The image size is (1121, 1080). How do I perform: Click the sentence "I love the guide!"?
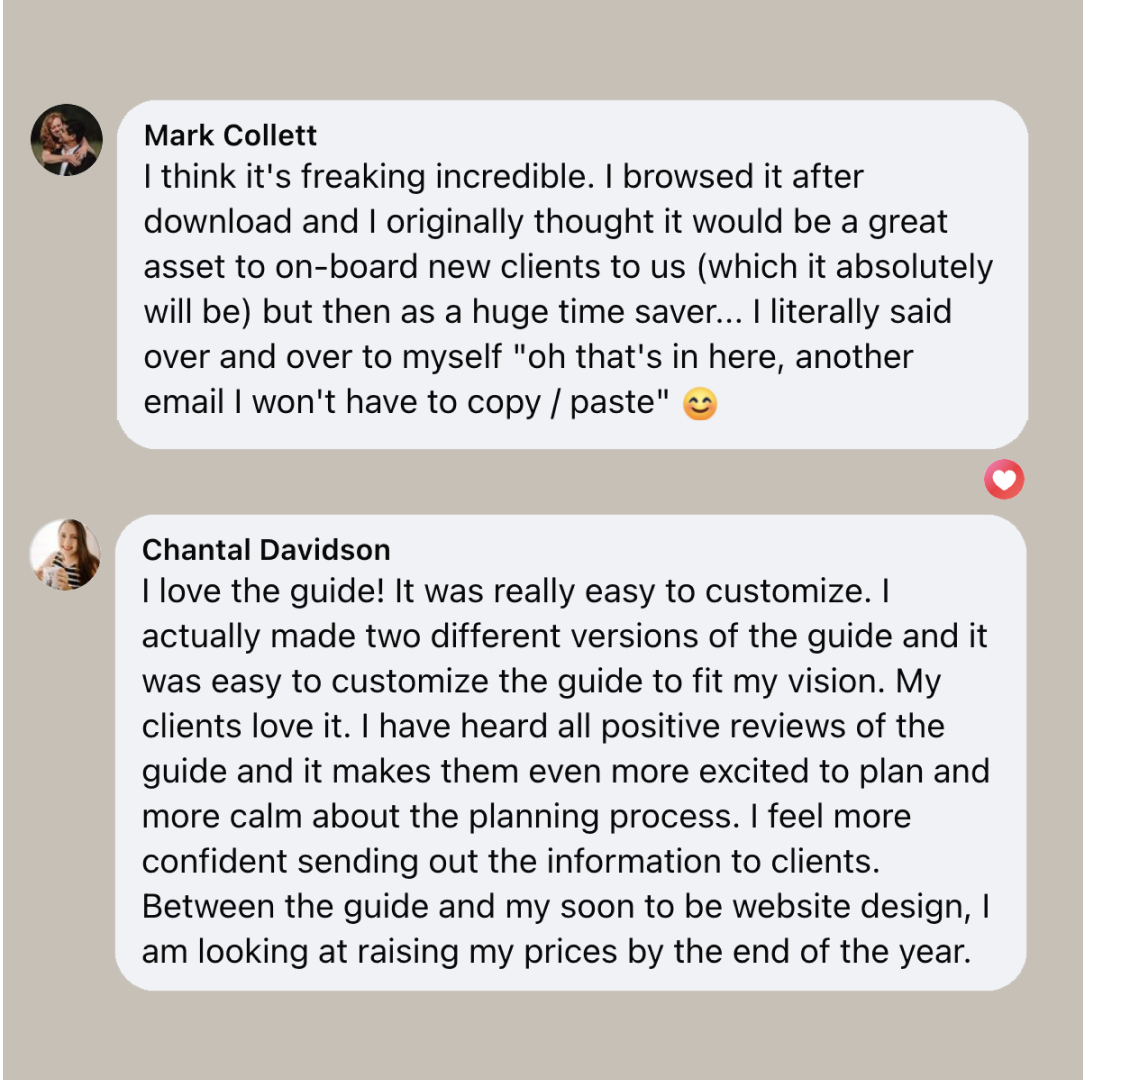point(263,591)
